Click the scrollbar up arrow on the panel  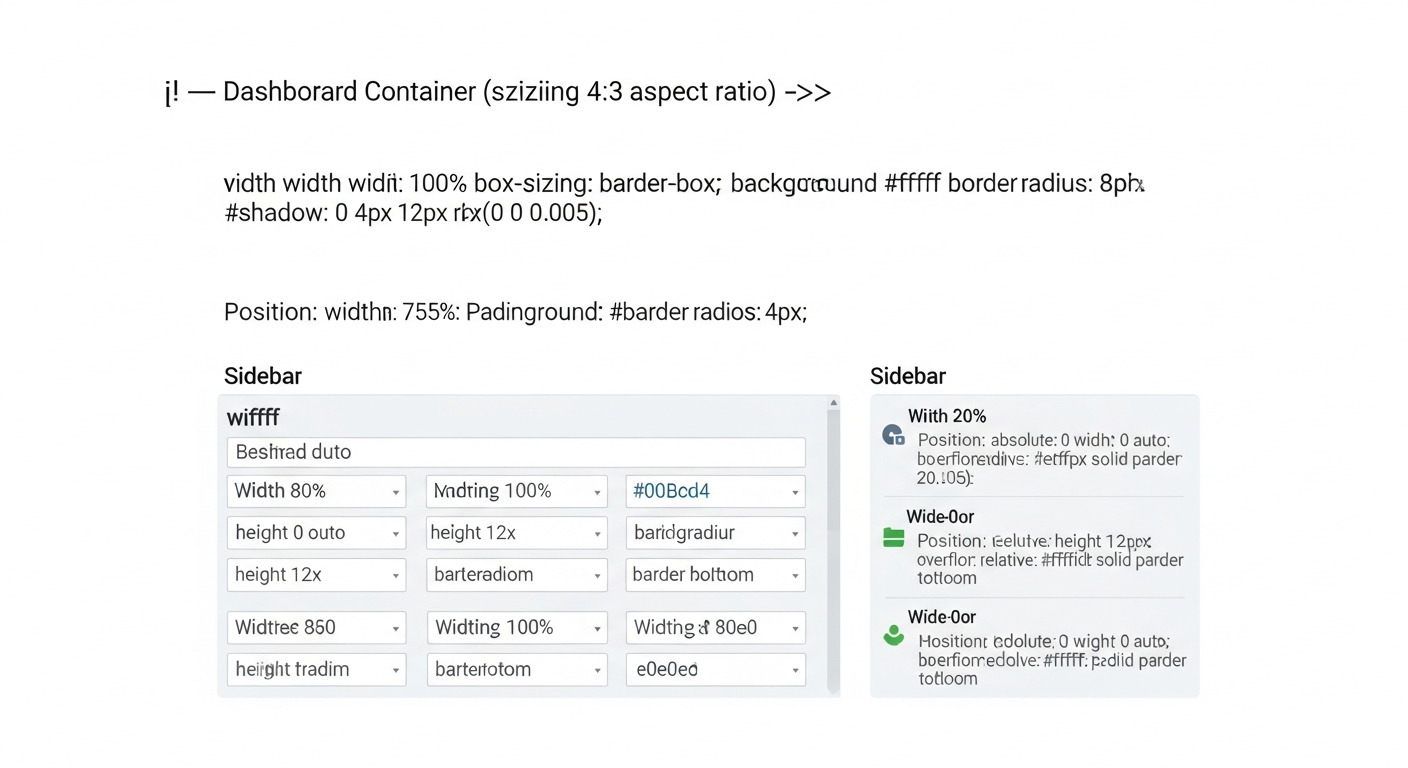(x=833, y=401)
